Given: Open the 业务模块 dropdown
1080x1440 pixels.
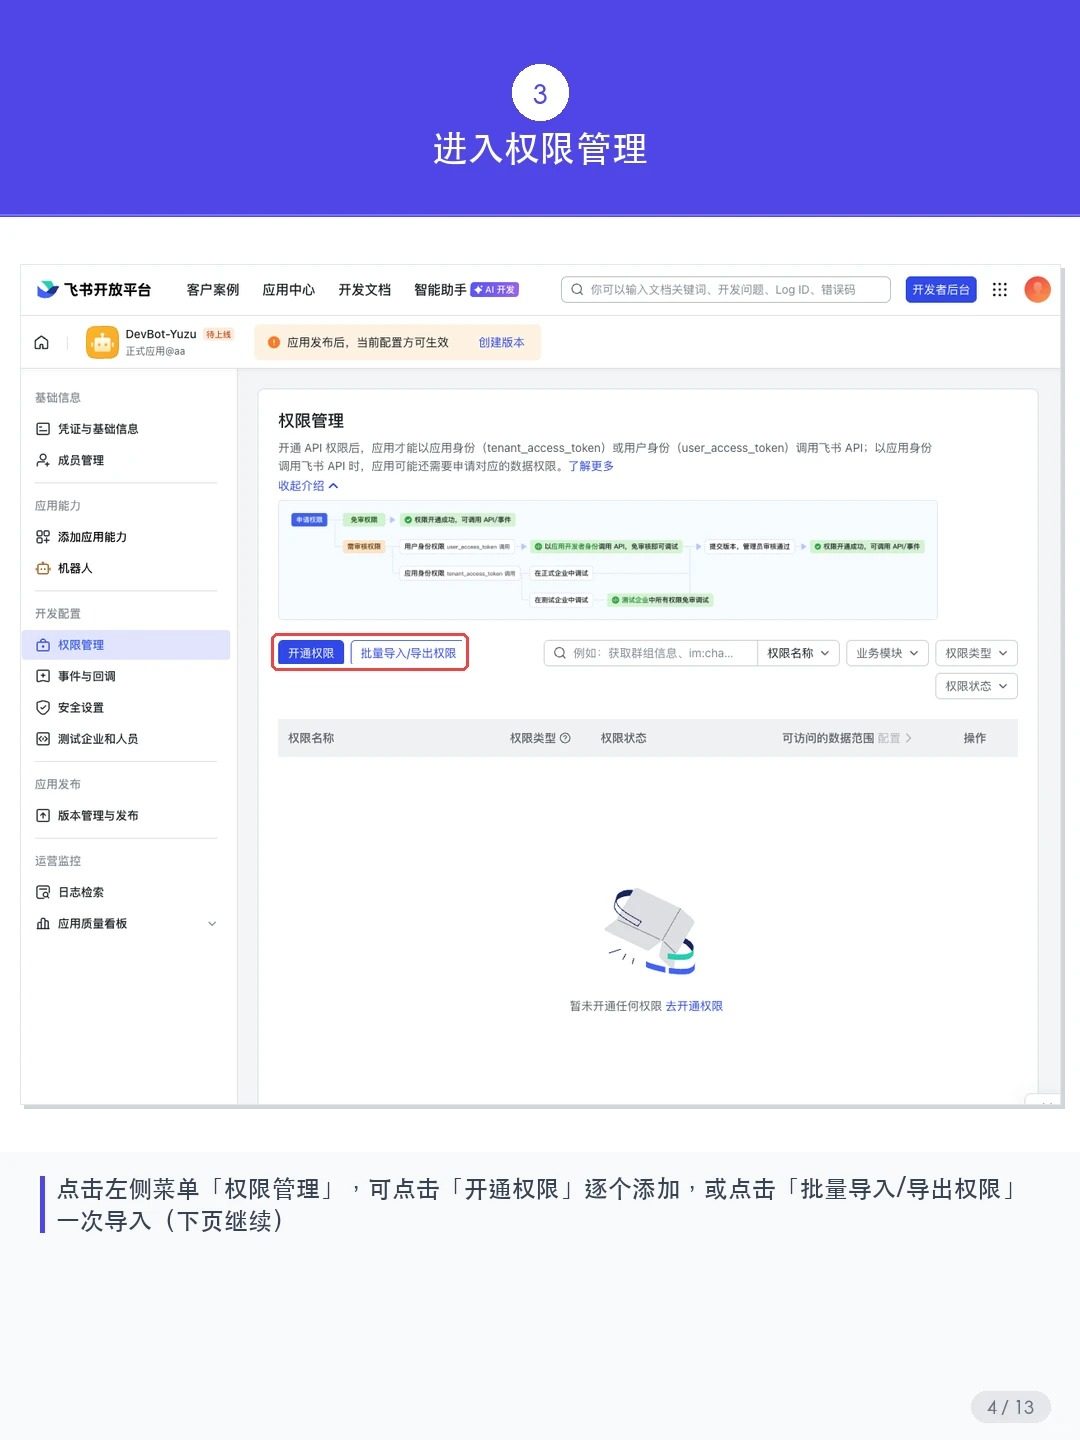Looking at the screenshot, I should coord(887,653).
